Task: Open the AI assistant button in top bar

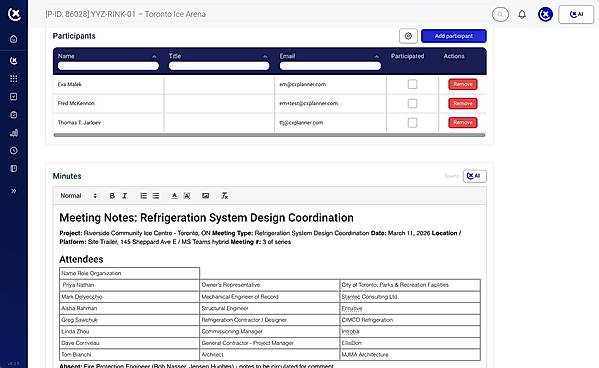Action: [576, 15]
